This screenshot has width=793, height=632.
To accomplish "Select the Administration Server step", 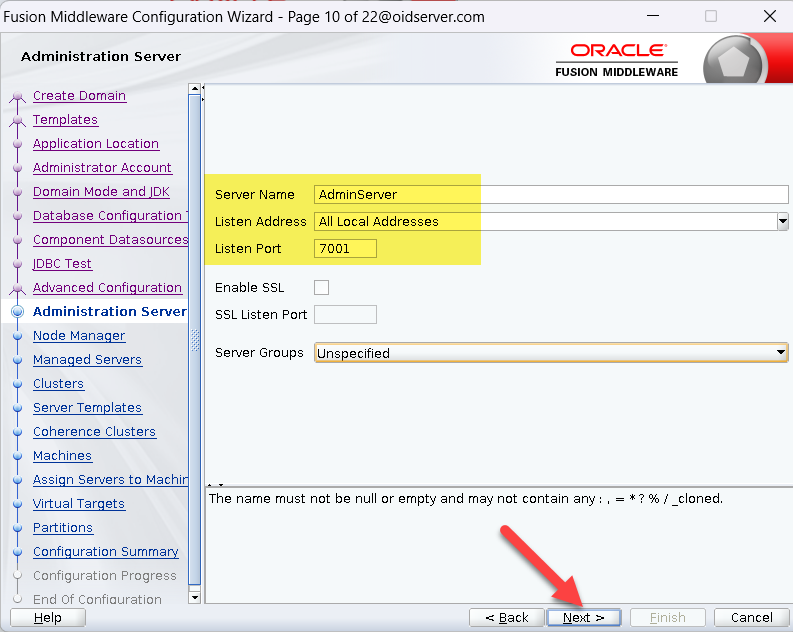I will tap(110, 311).
